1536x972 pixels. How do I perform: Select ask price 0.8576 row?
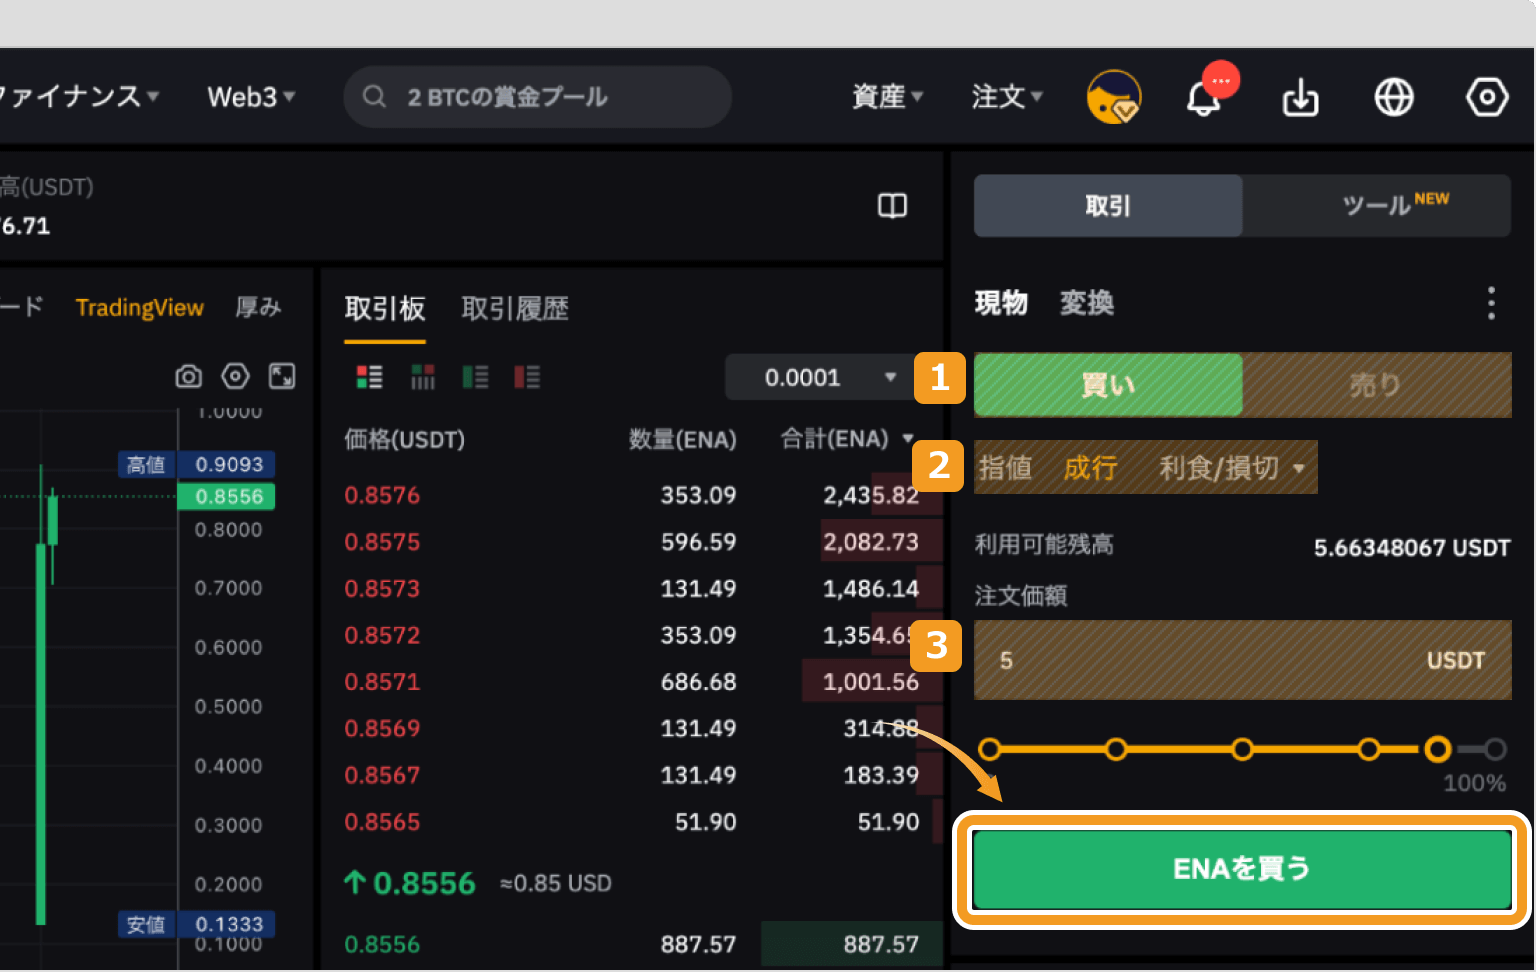(632, 495)
